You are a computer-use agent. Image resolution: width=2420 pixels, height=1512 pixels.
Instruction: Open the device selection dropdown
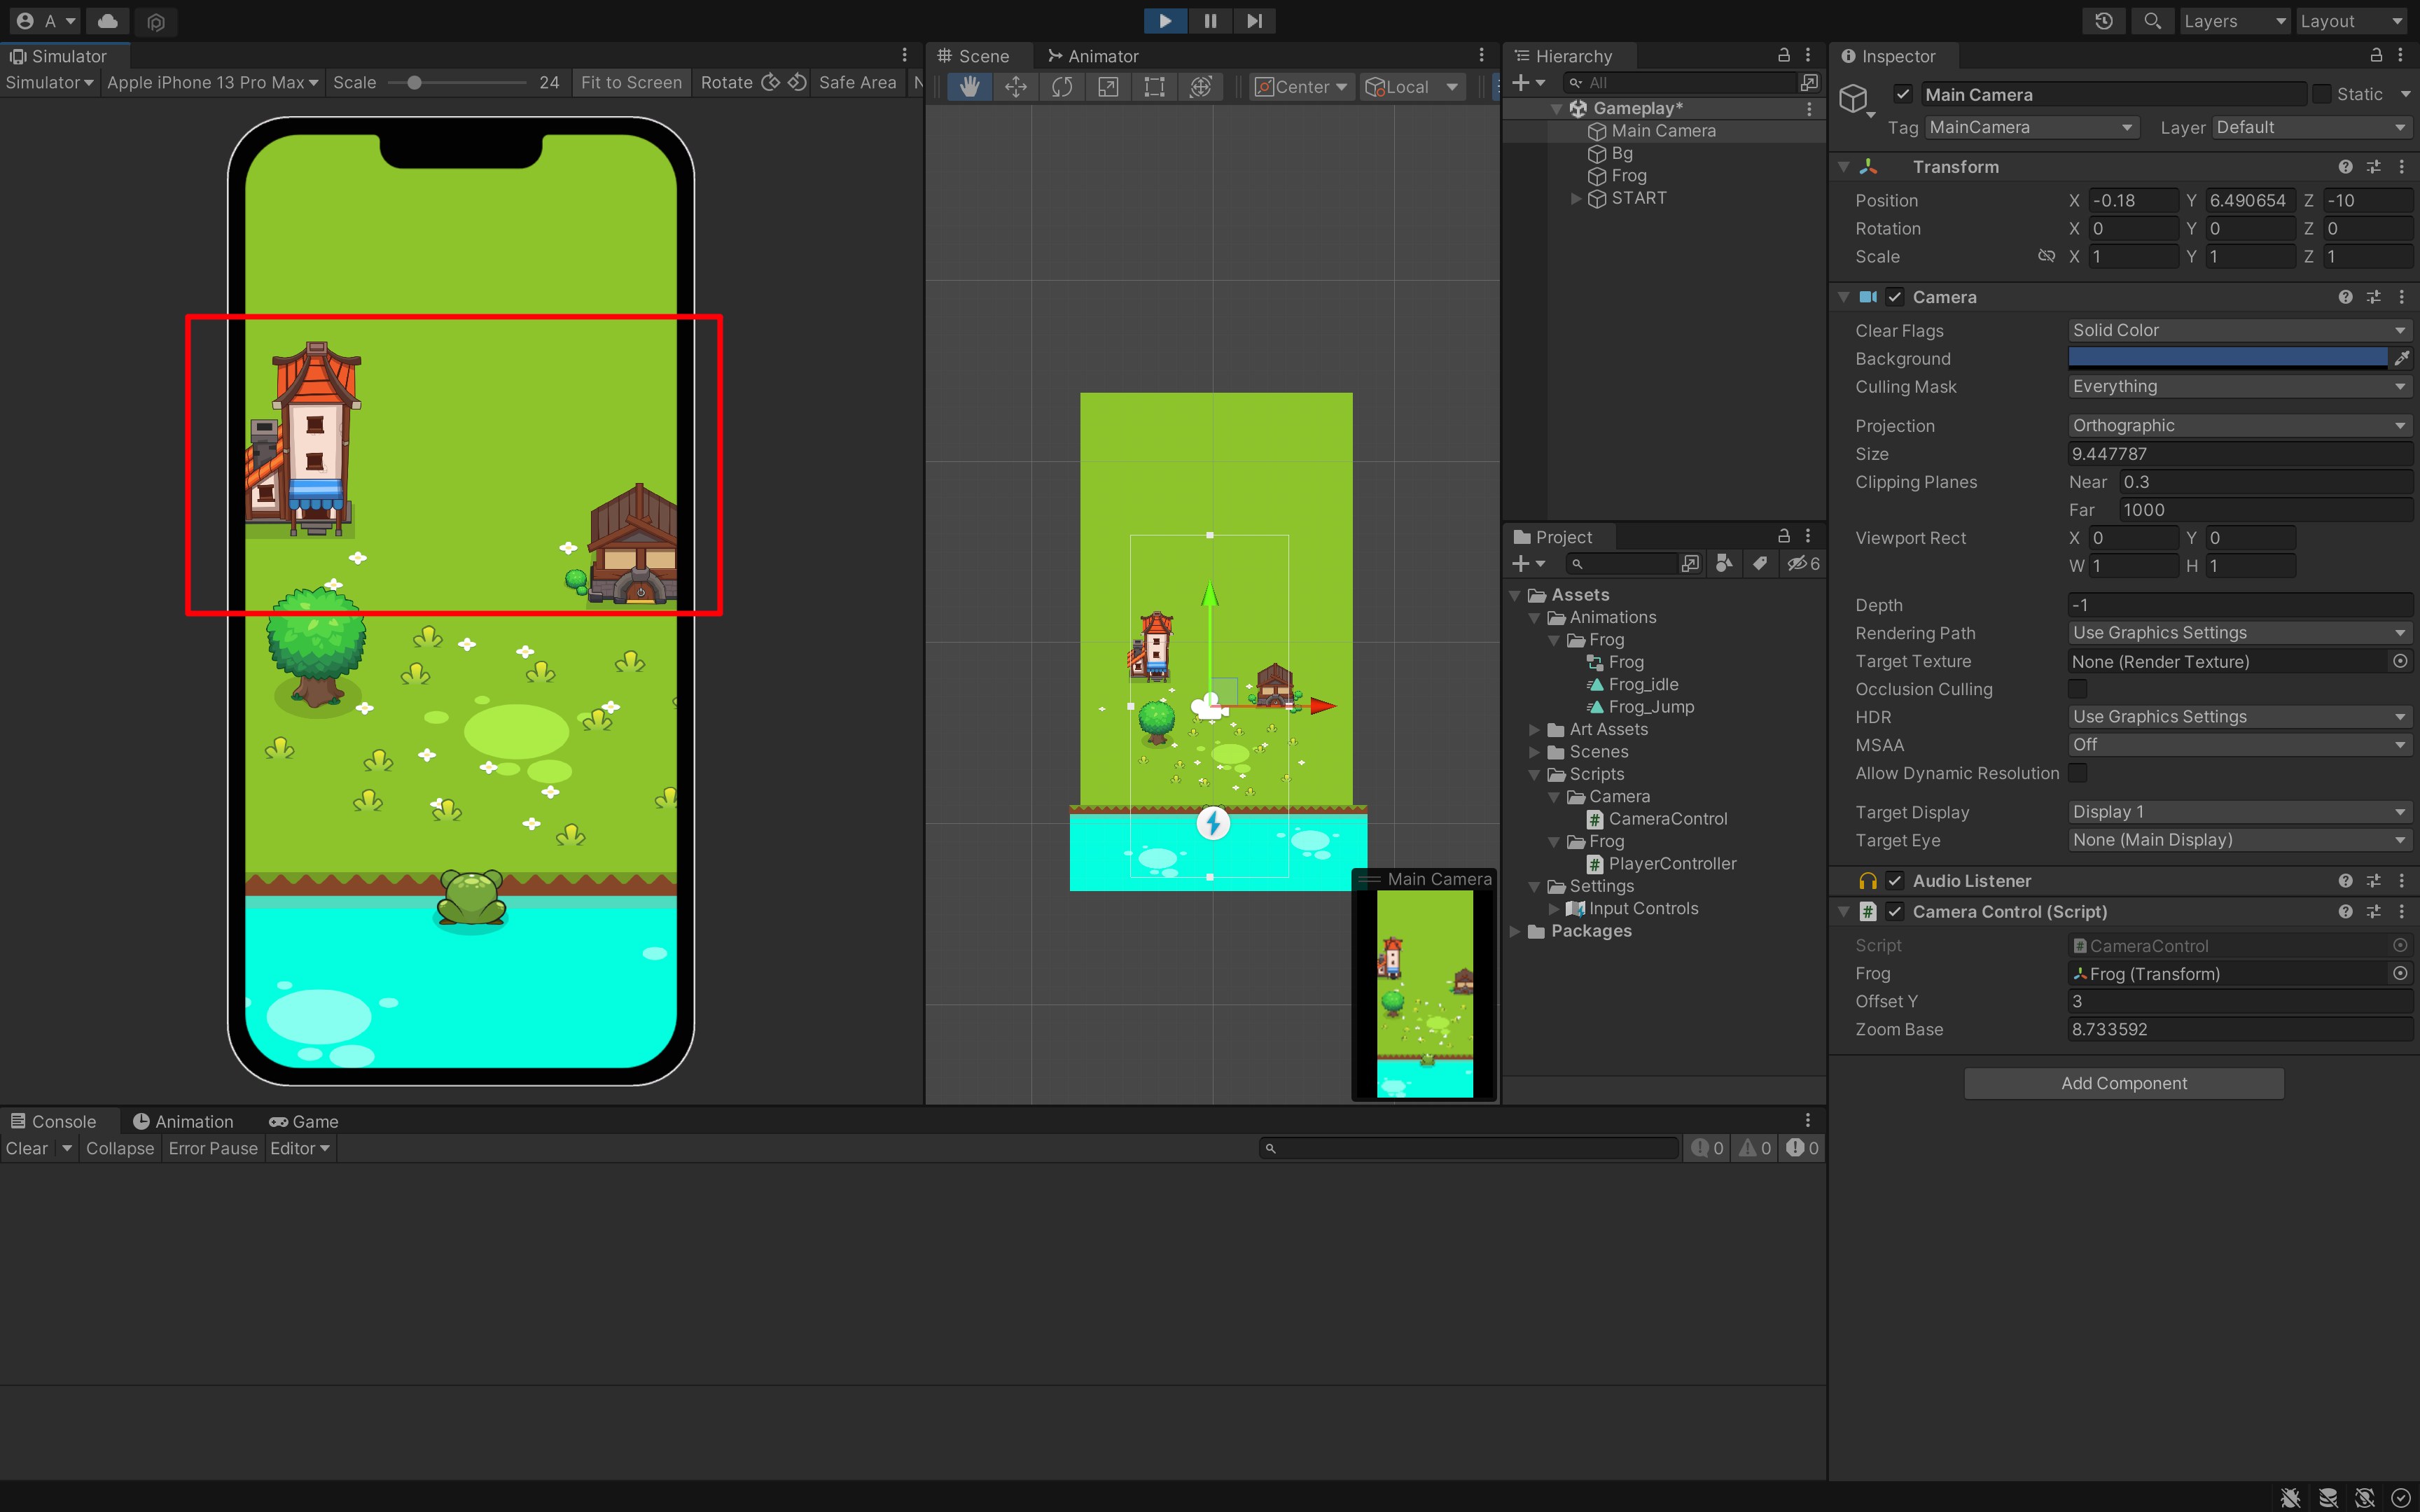tap(212, 82)
